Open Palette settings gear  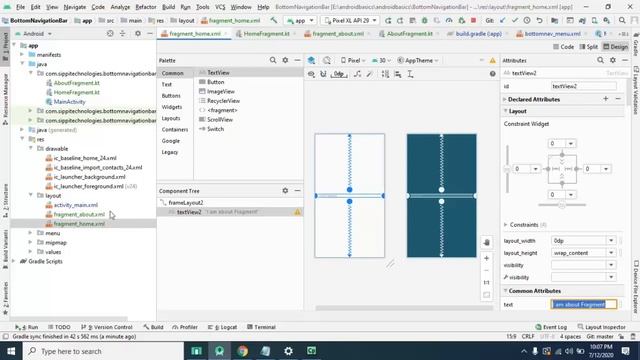pos(285,60)
